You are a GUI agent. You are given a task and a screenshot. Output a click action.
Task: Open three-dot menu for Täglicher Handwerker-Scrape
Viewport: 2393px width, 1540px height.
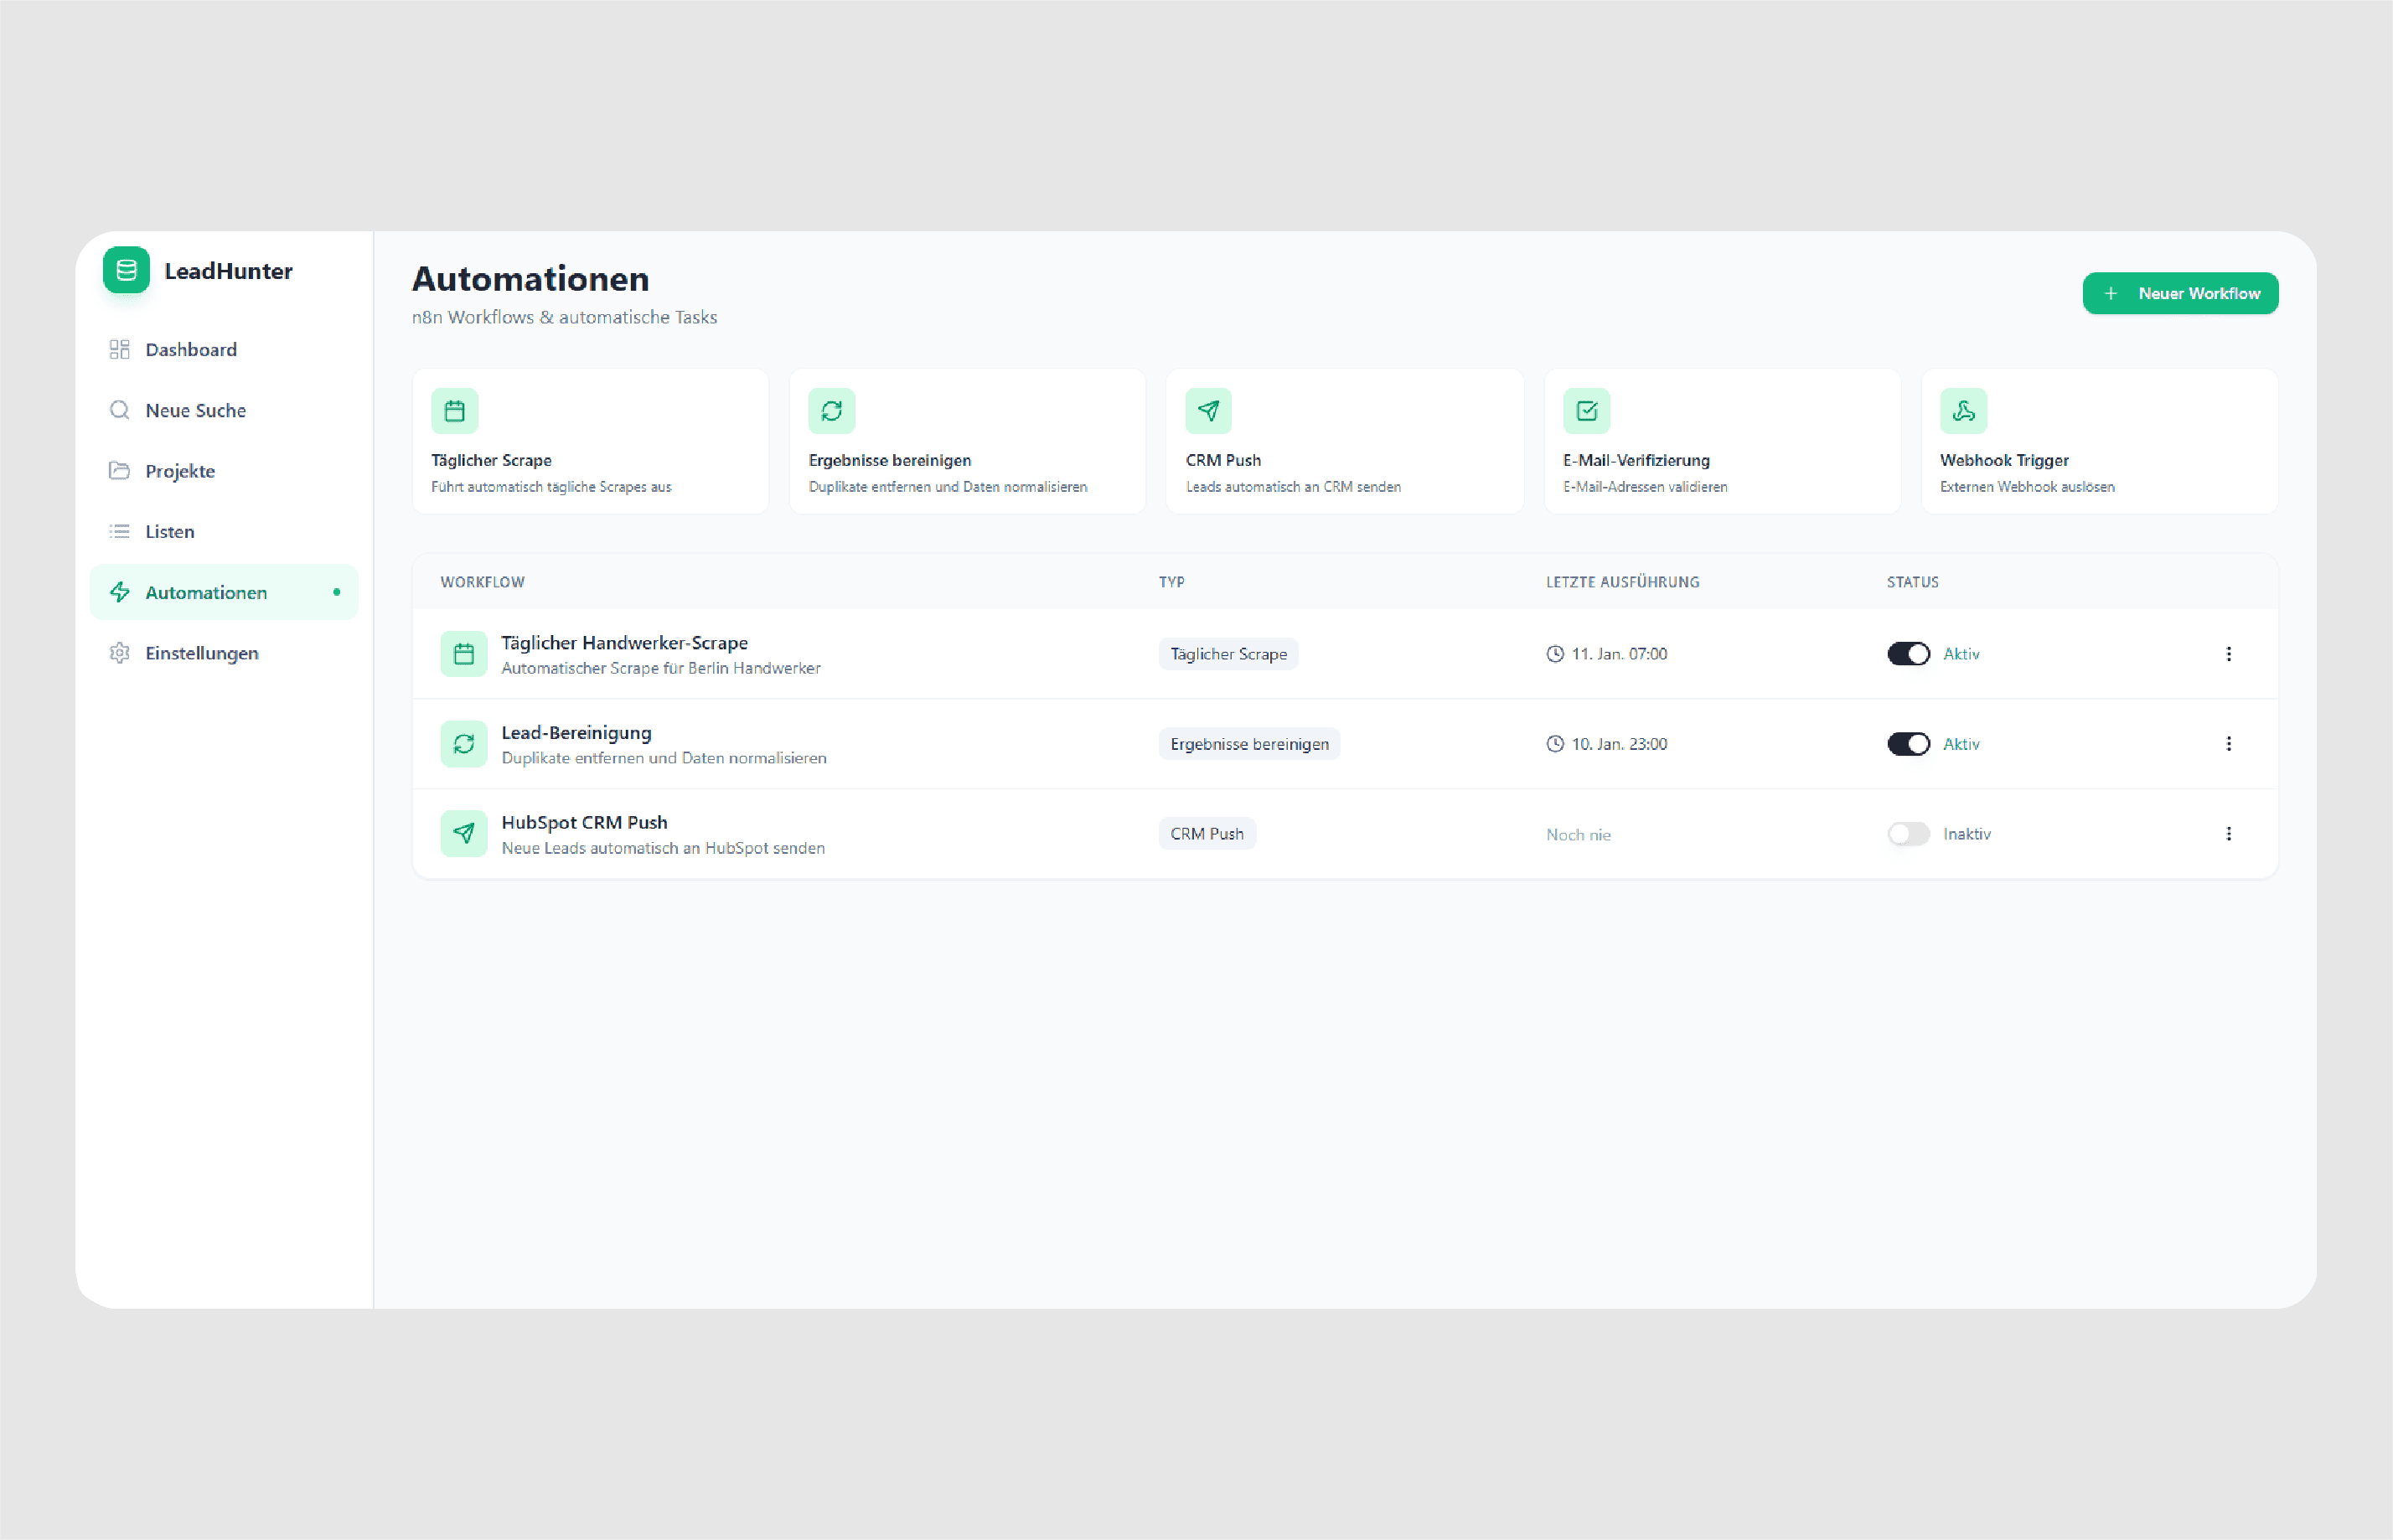pyautogui.click(x=2228, y=654)
